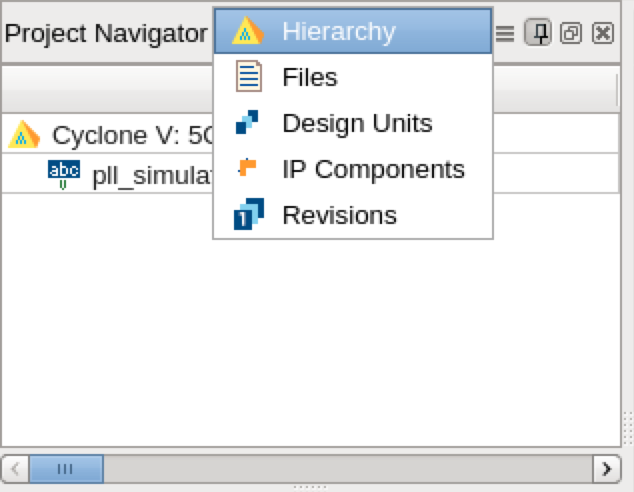This screenshot has width=634, height=492.
Task: Choose Files from the navigator dropdown
Action: tap(353, 77)
